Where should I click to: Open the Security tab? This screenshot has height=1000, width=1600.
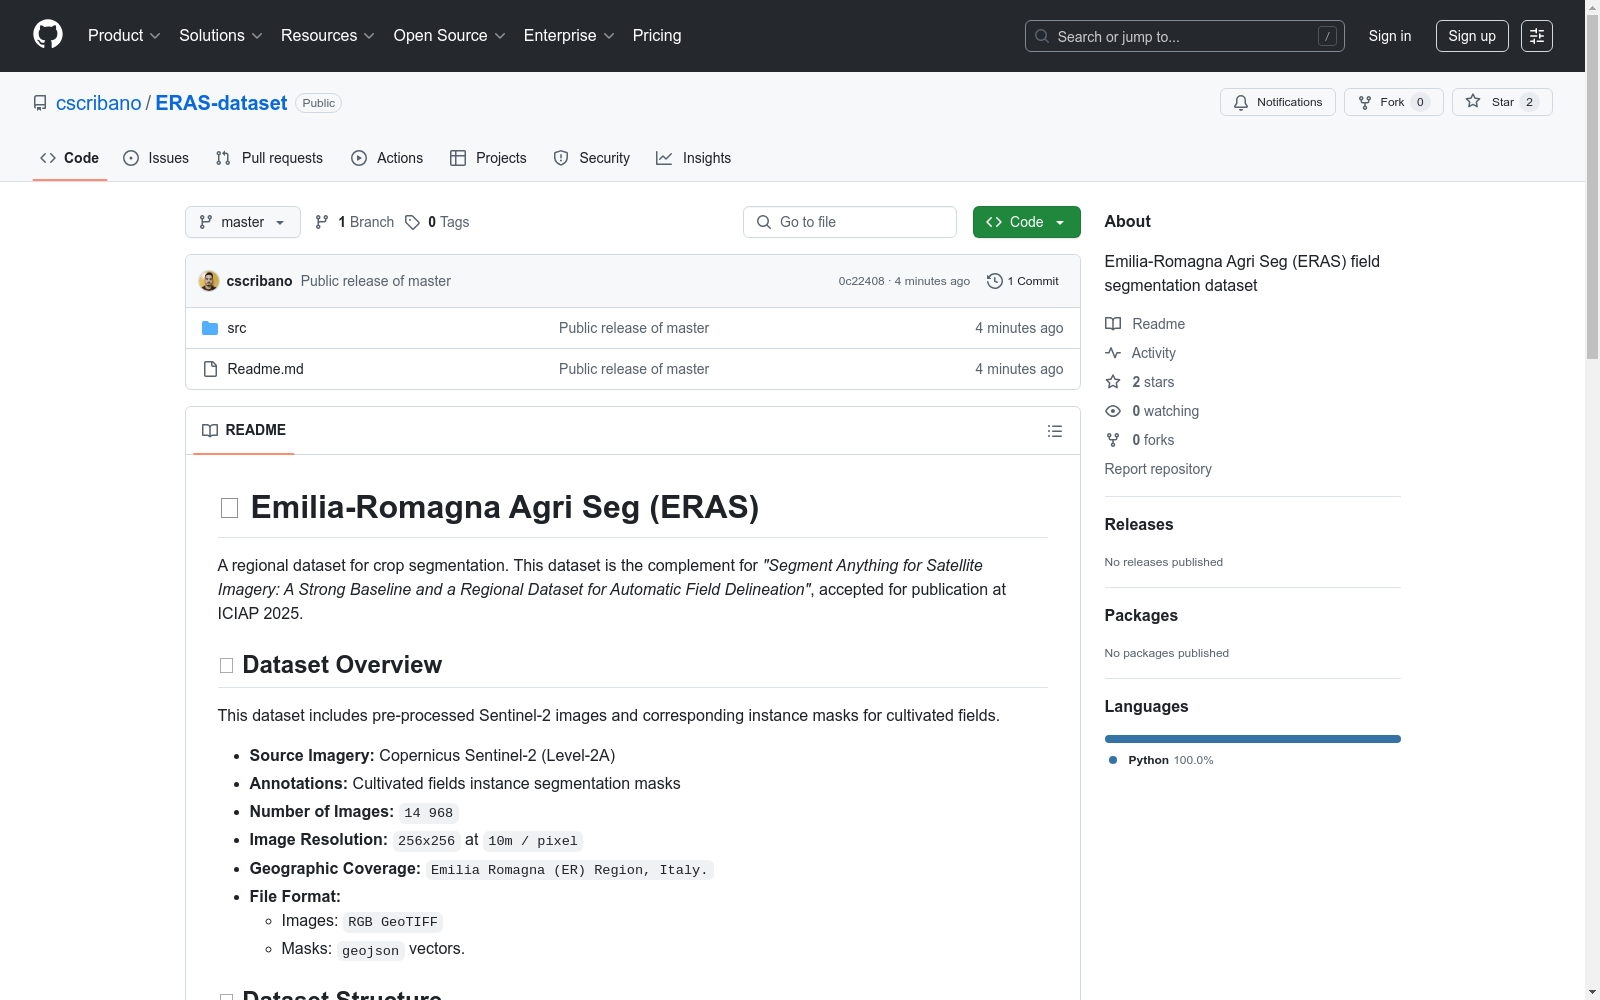(592, 158)
